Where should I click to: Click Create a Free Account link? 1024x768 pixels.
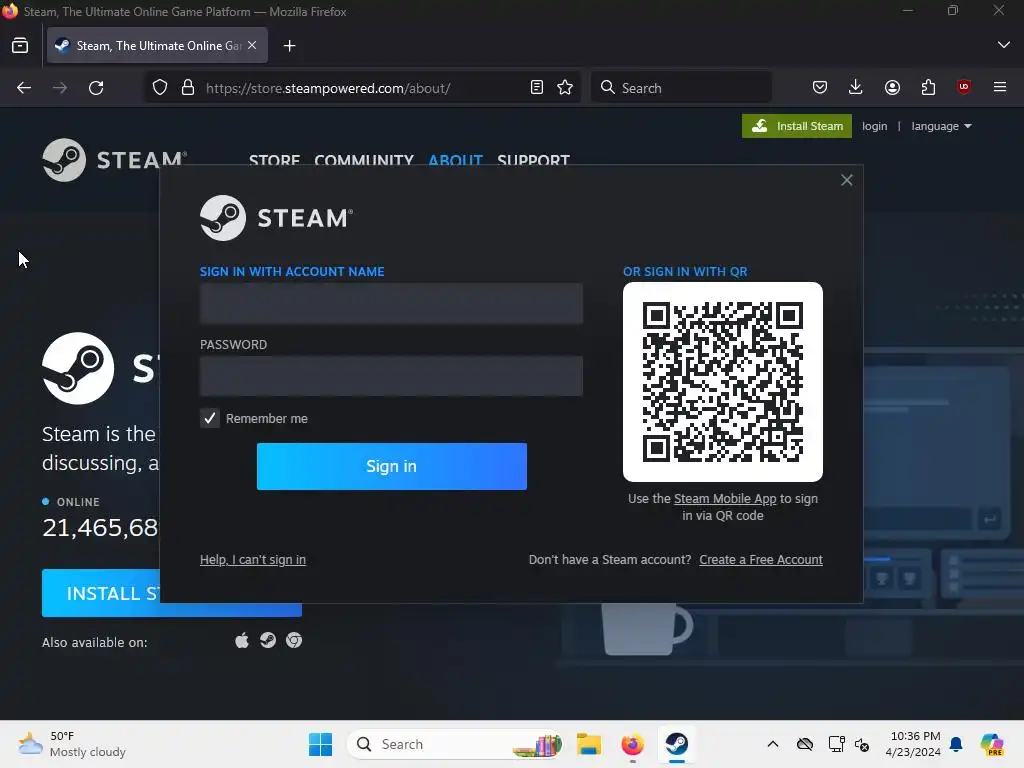tap(761, 560)
